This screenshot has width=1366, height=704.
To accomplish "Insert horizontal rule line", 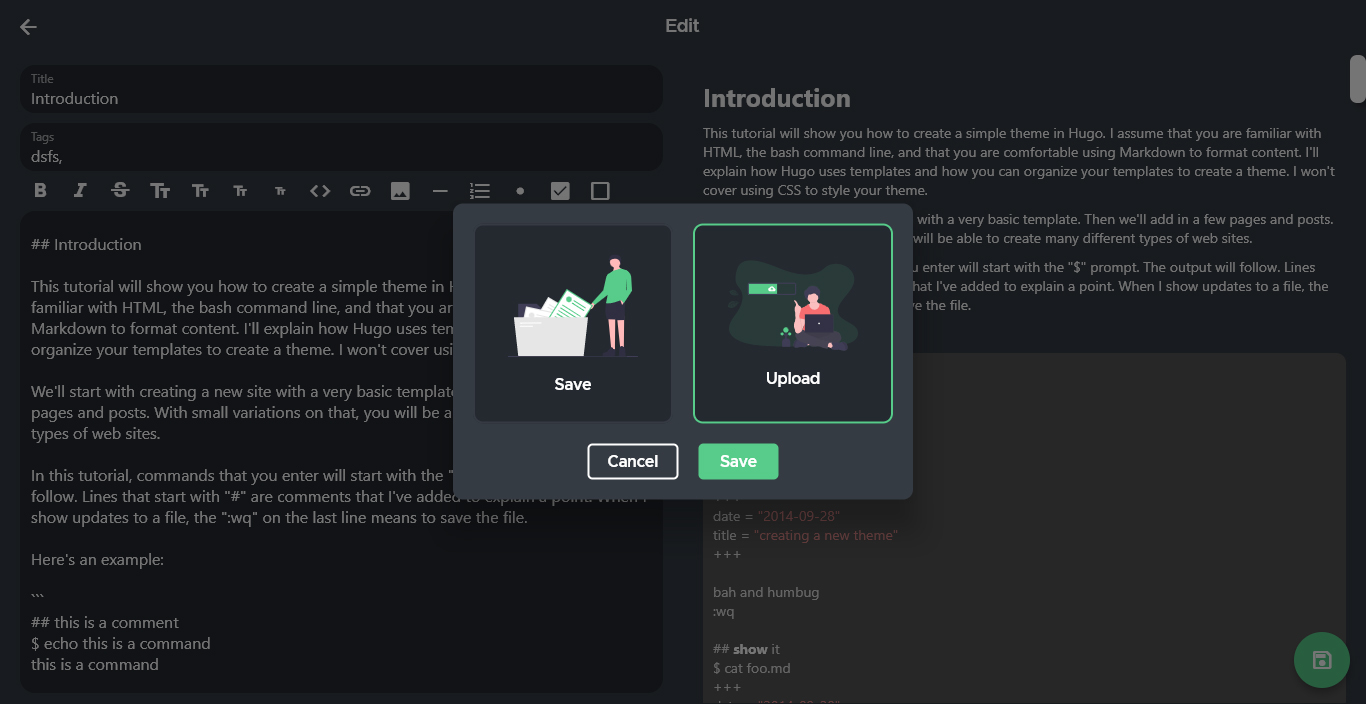I will point(440,191).
